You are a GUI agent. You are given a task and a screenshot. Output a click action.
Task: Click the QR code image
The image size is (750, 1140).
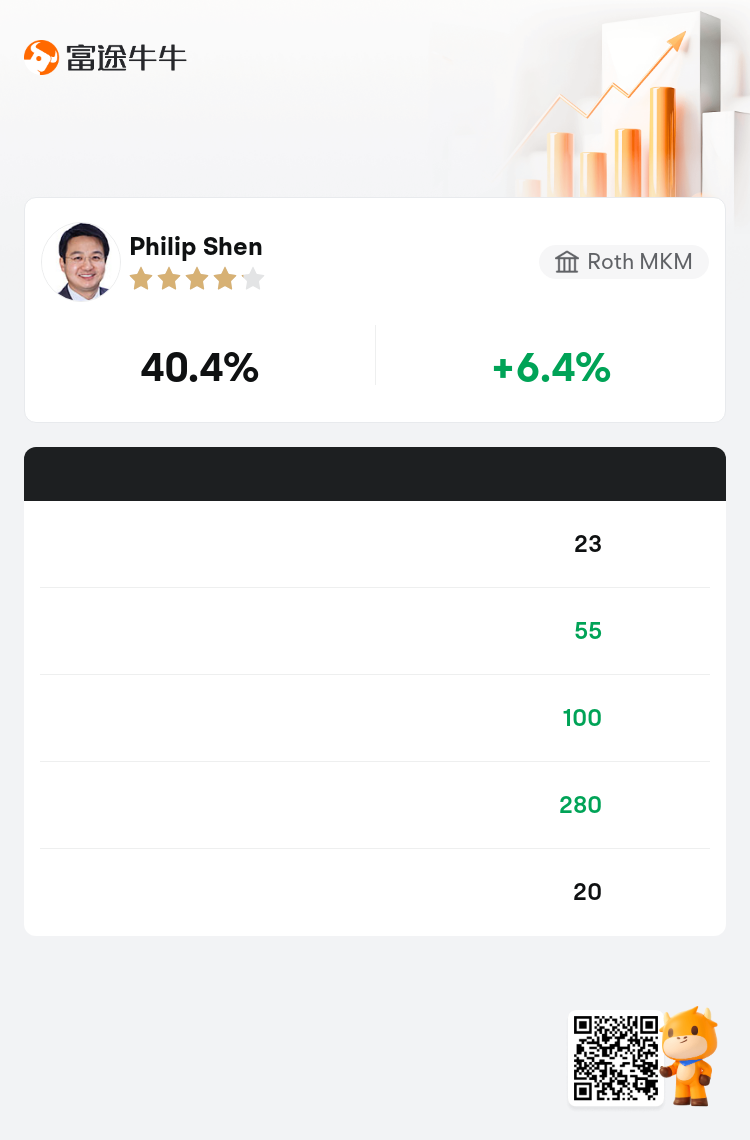pos(616,1059)
